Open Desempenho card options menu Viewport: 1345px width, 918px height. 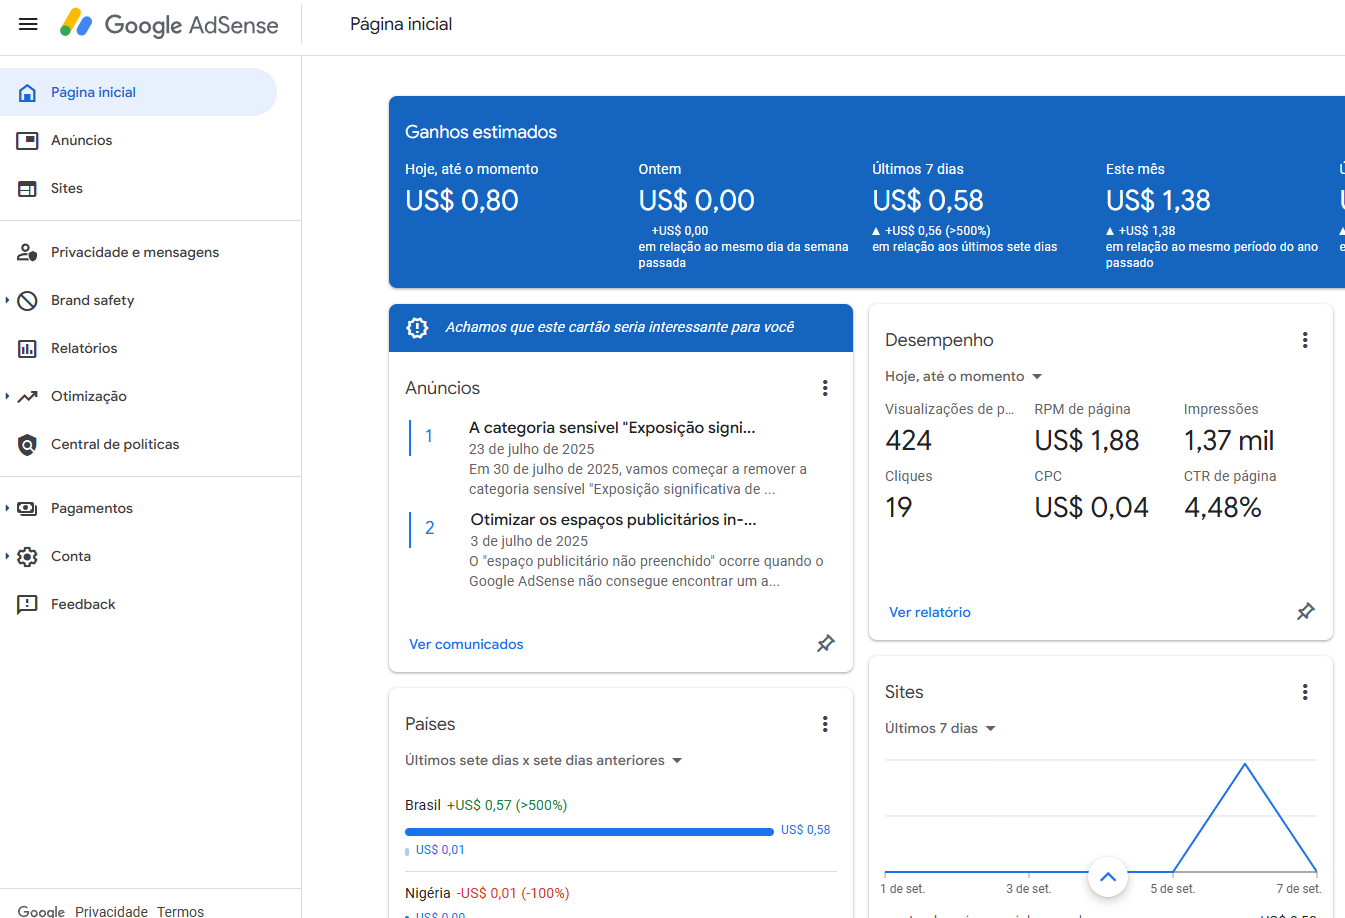(1304, 340)
